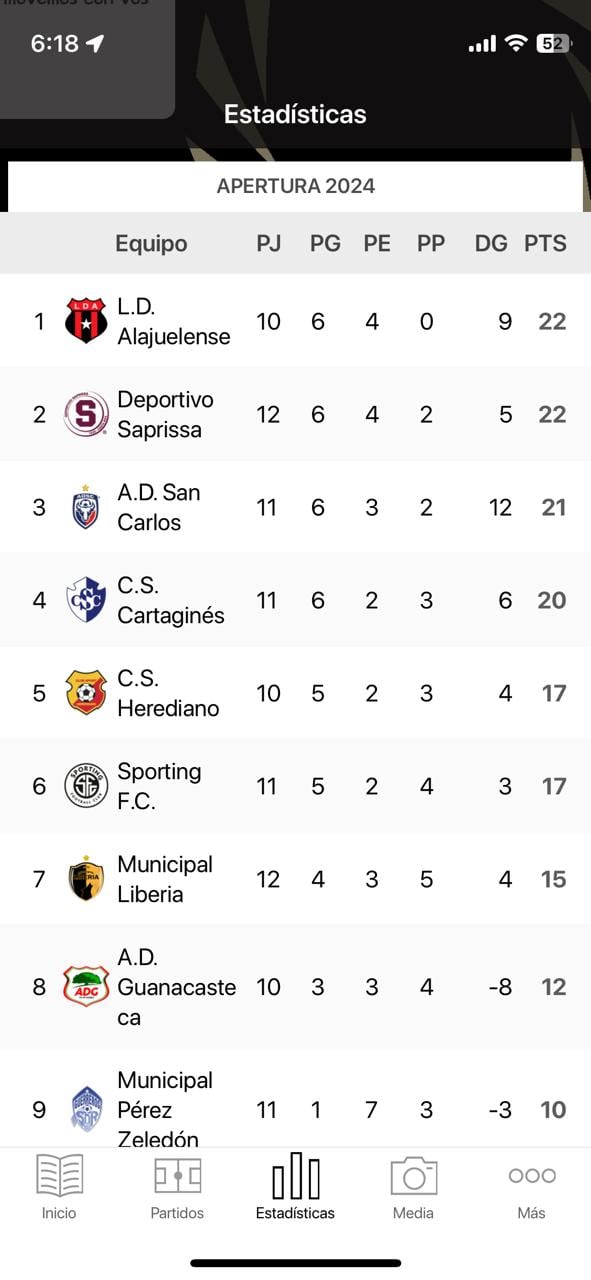The image size is (591, 1280).
Task: Select the L.D. Alajuelense crest
Action: coord(85,321)
